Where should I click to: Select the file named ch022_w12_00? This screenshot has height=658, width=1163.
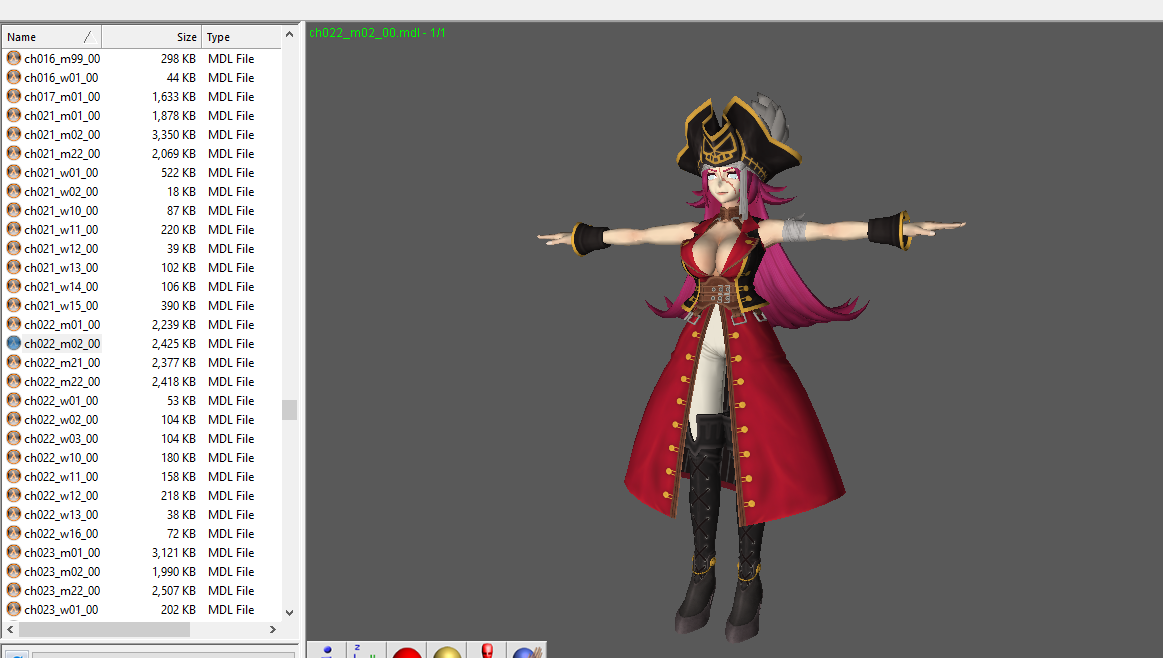61,496
